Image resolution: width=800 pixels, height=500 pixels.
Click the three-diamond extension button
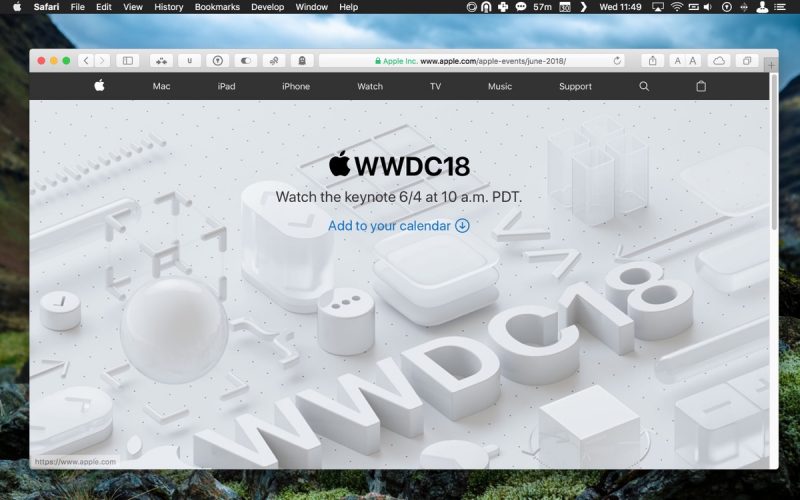pyautogui.click(x=161, y=61)
